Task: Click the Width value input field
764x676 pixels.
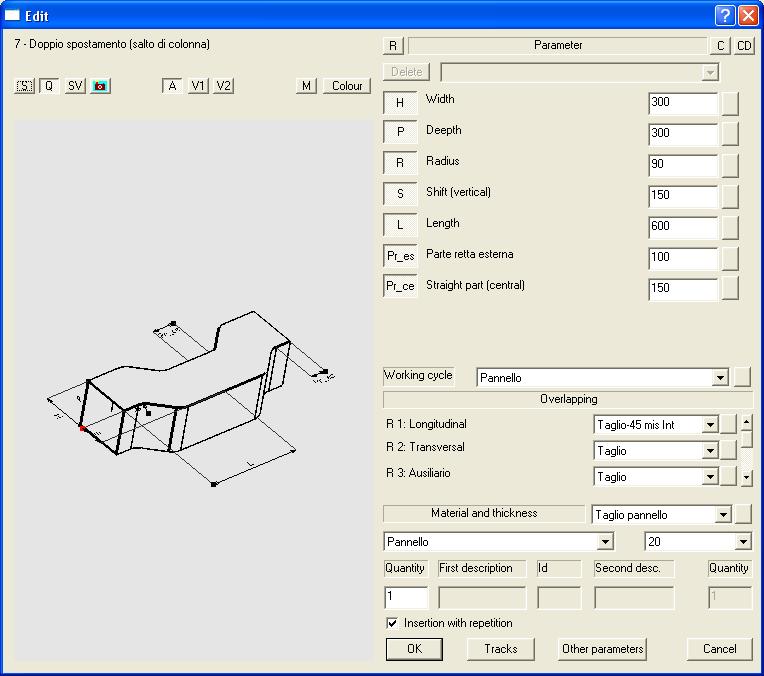Action: point(682,103)
